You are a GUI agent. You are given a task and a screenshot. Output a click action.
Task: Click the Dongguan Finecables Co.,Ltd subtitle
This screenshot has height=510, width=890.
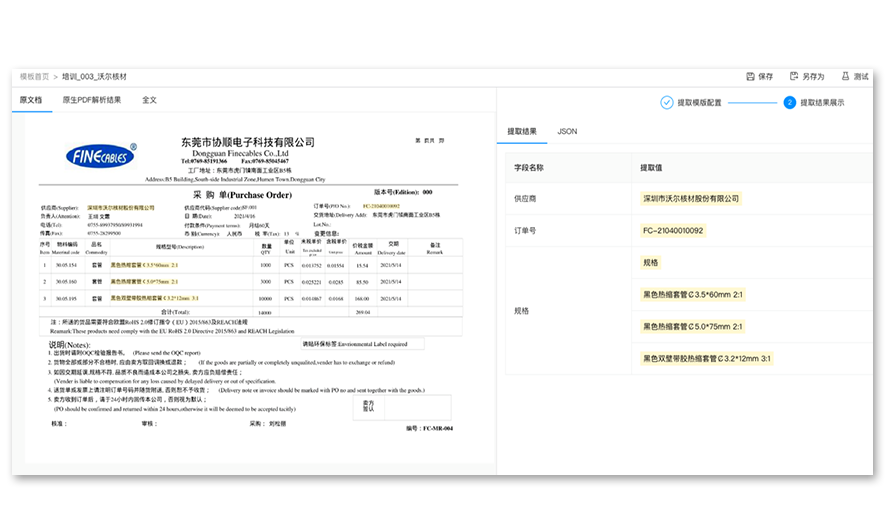pyautogui.click(x=240, y=153)
